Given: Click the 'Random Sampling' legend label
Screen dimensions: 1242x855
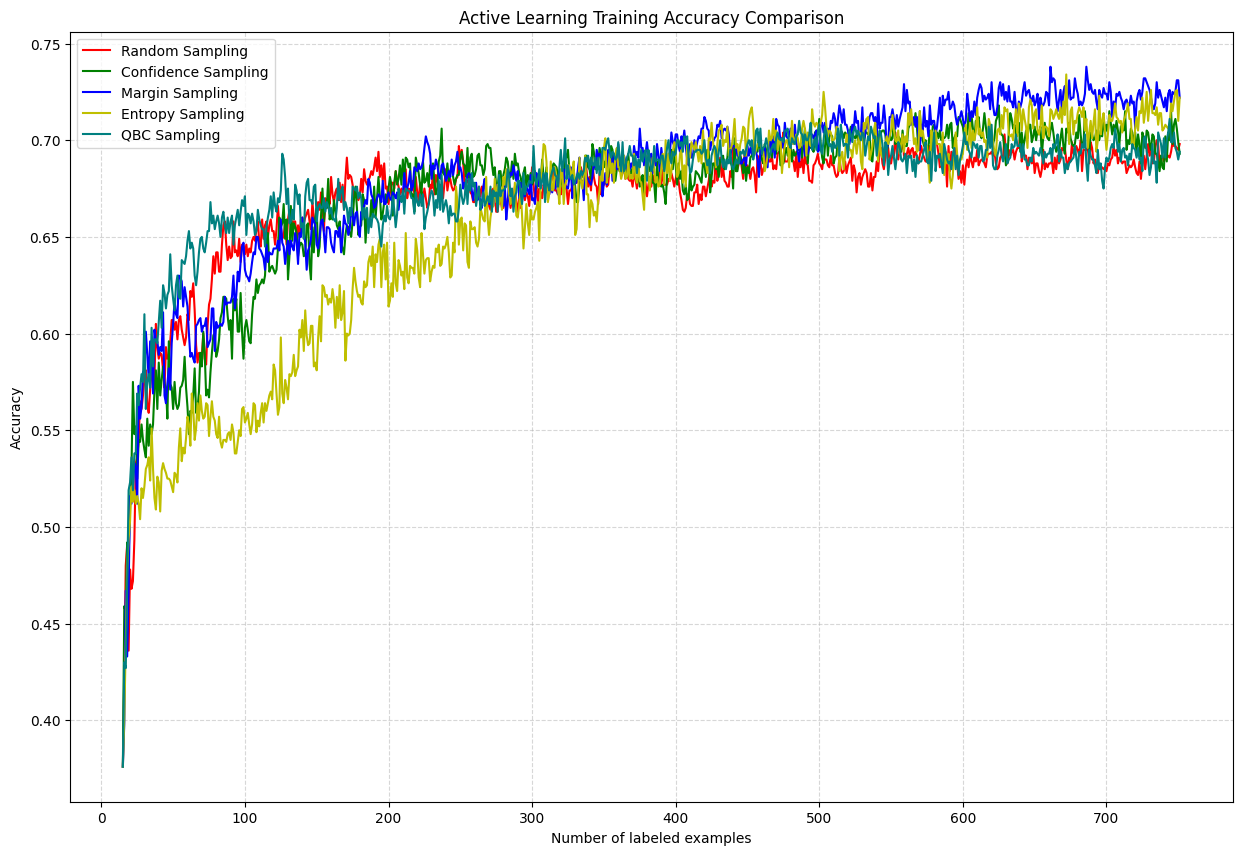Looking at the screenshot, I should pos(184,51).
